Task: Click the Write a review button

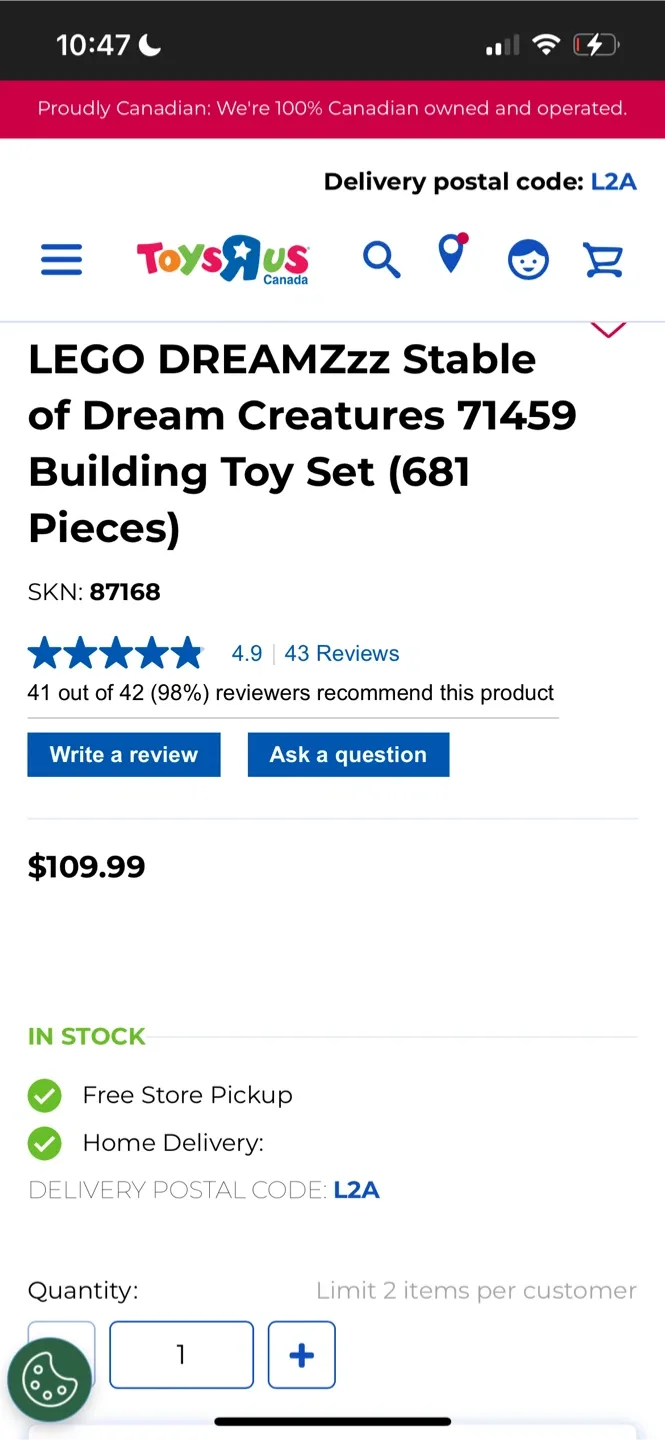Action: point(123,754)
